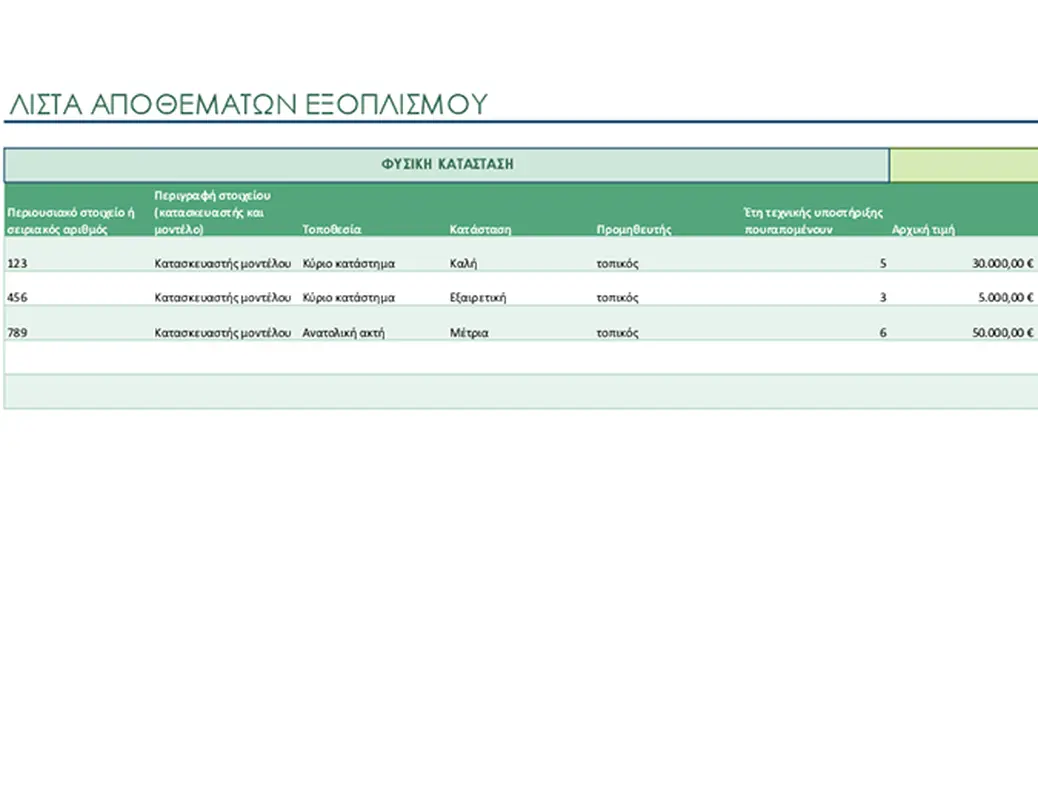Click the light green section header cell
The height and width of the screenshot is (800, 1038).
[x=963, y=166]
